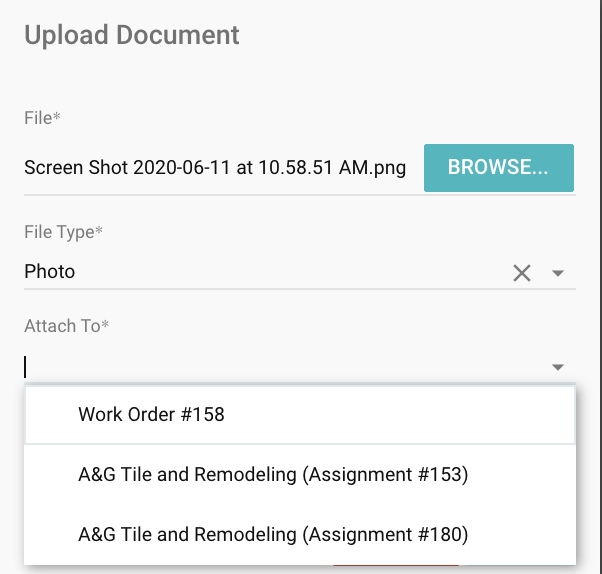The image size is (602, 574).
Task: Click the Upload Document heading
Action: [x=132, y=36]
